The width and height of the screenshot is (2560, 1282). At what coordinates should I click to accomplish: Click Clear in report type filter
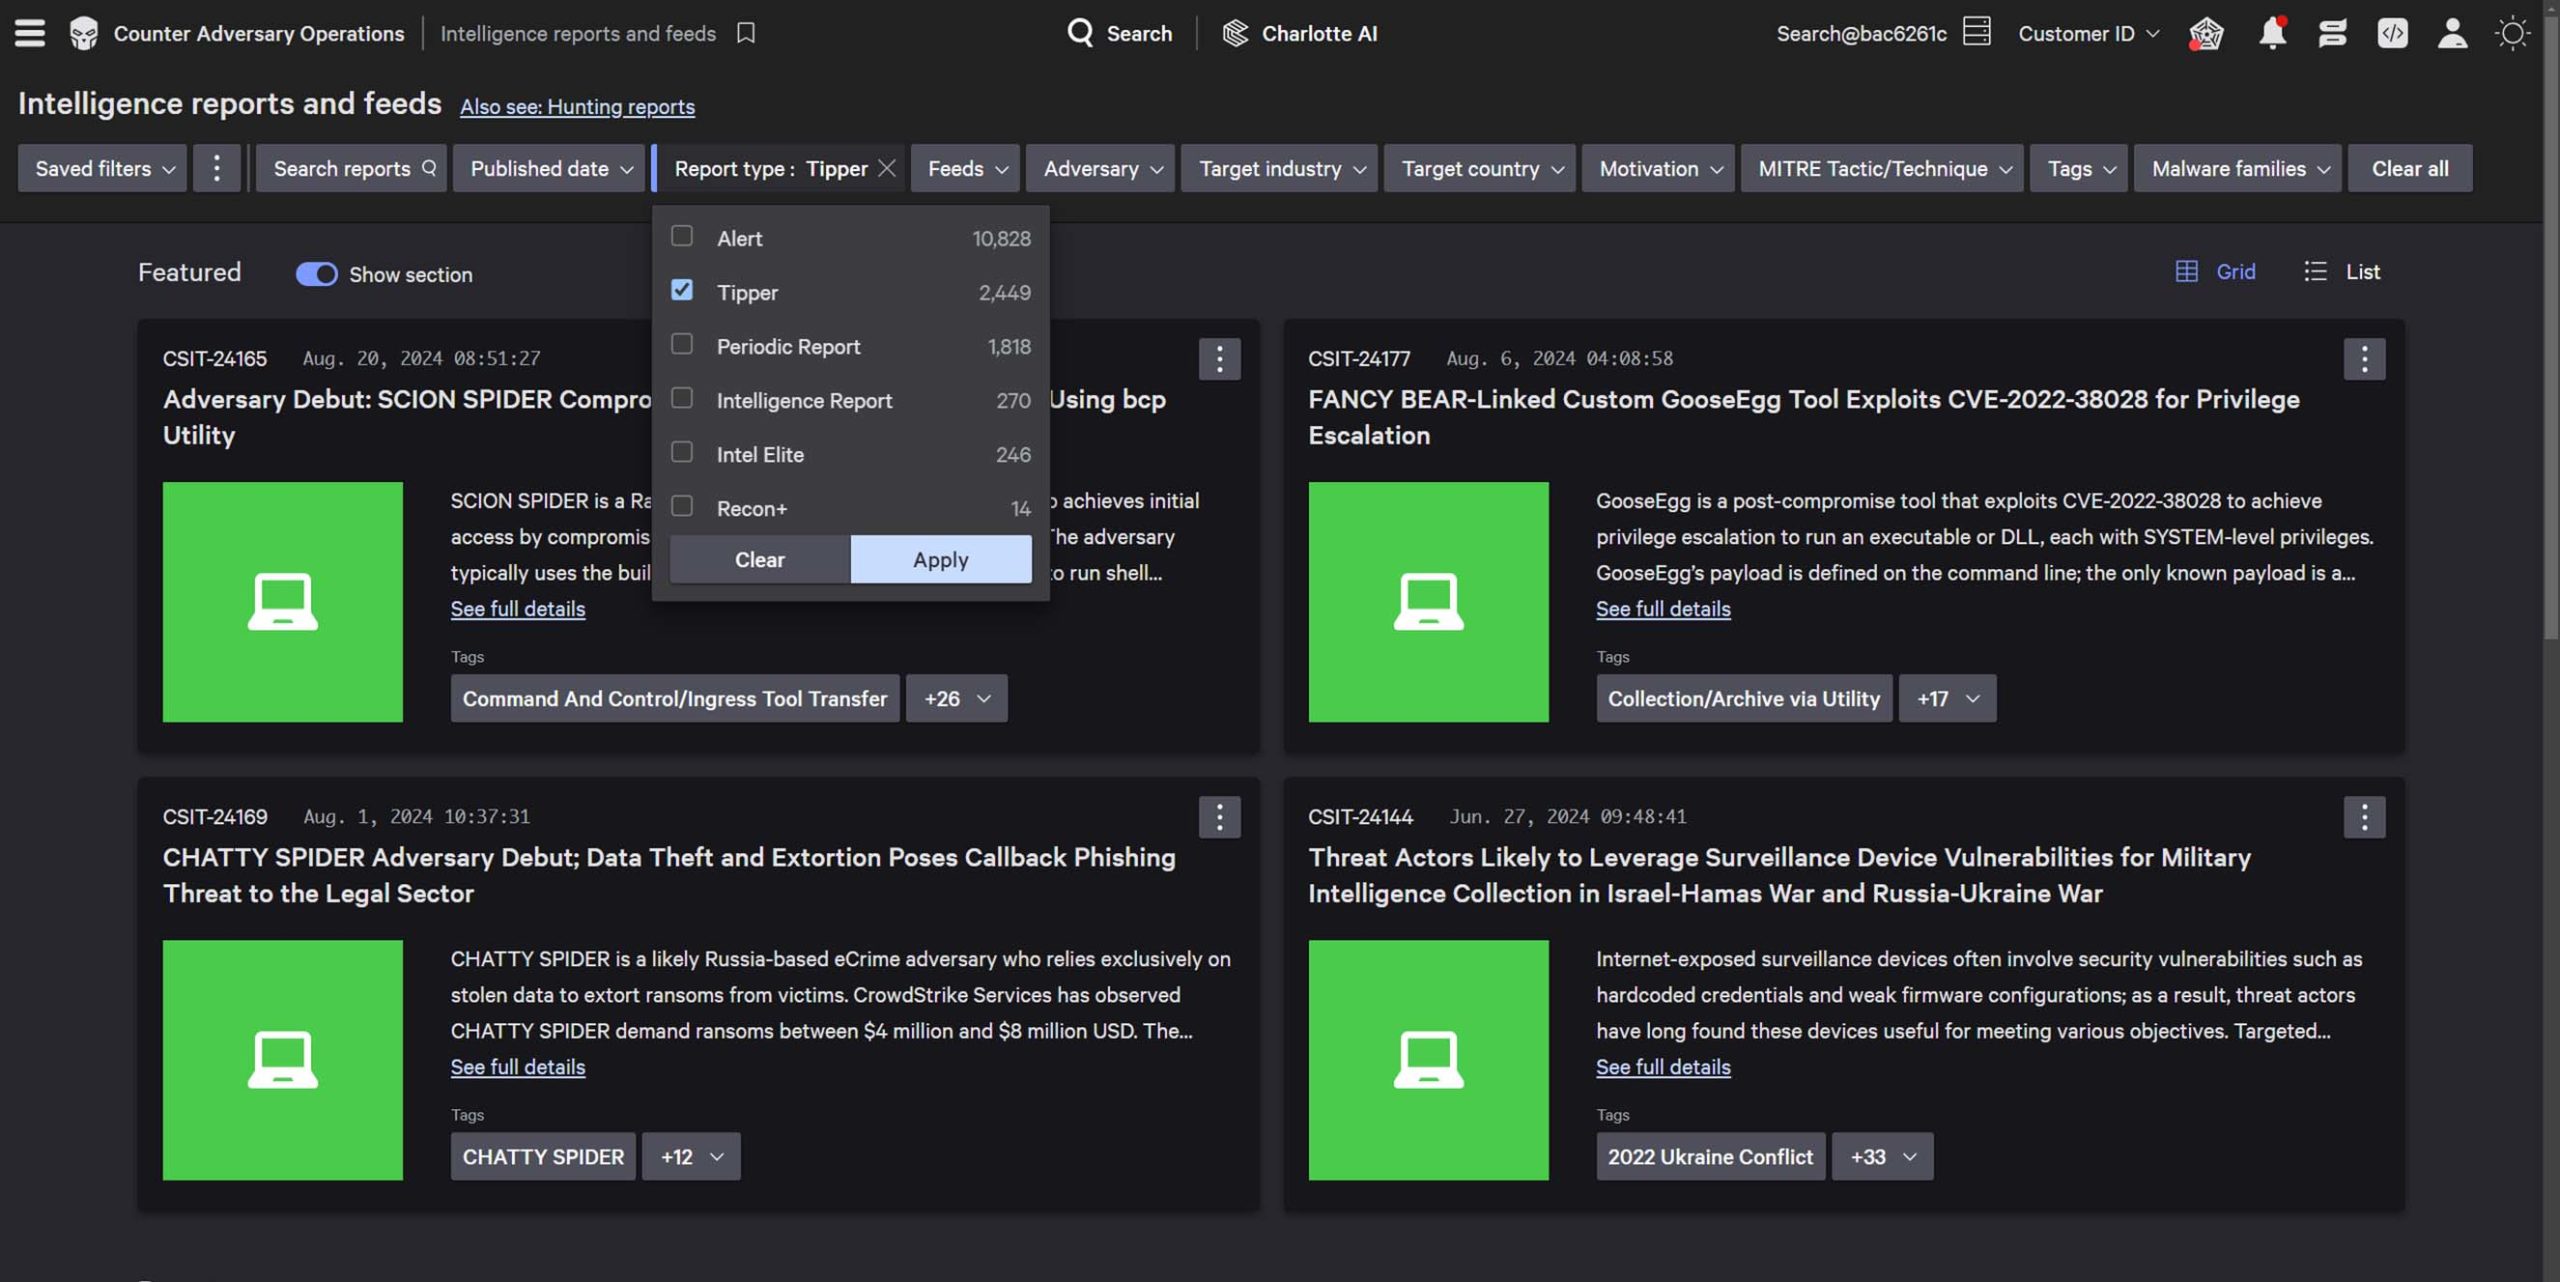(760, 559)
